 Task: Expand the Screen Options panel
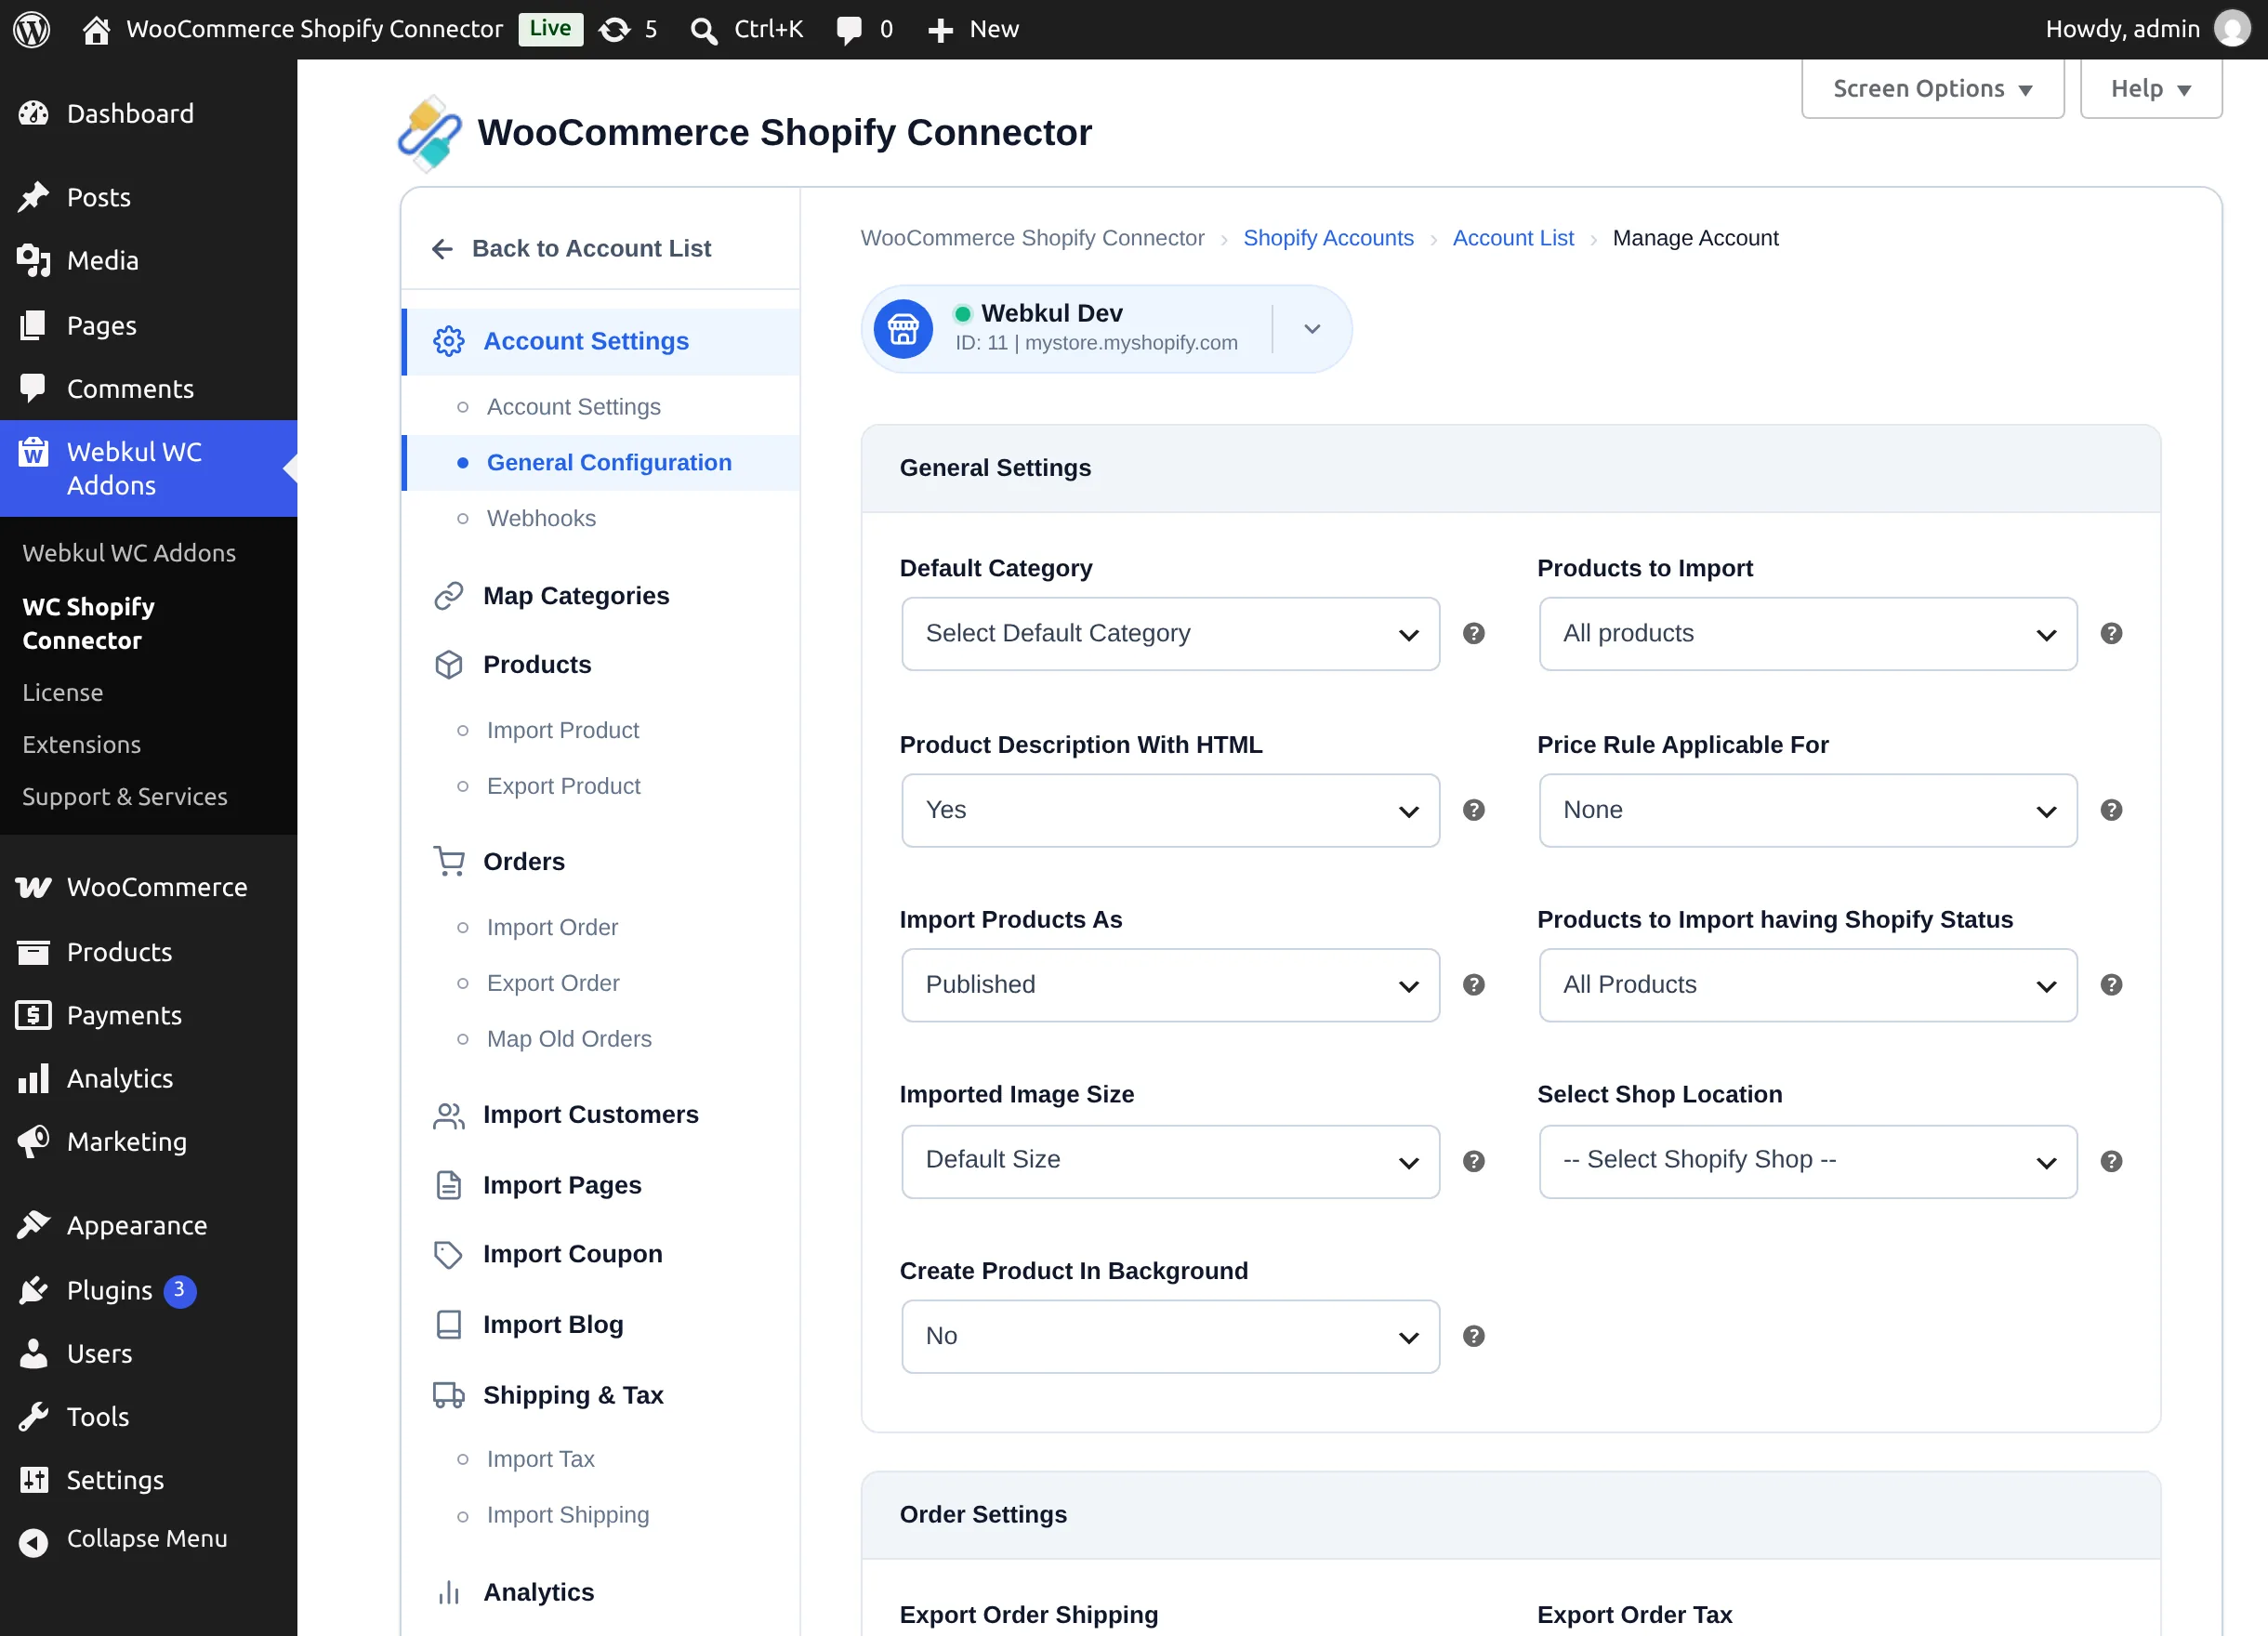click(x=1932, y=89)
